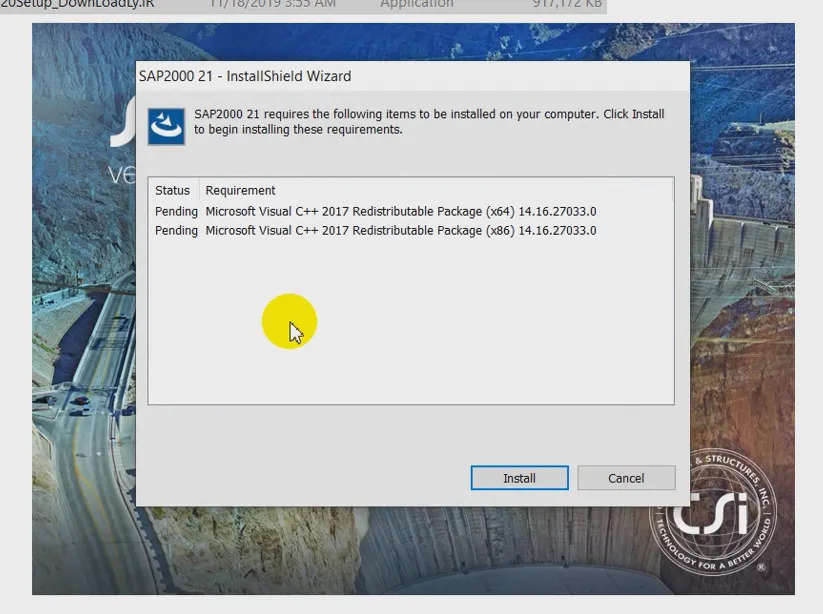Click the Pending status of the x64 package
The width and height of the screenshot is (823, 614).
pyautogui.click(x=176, y=211)
